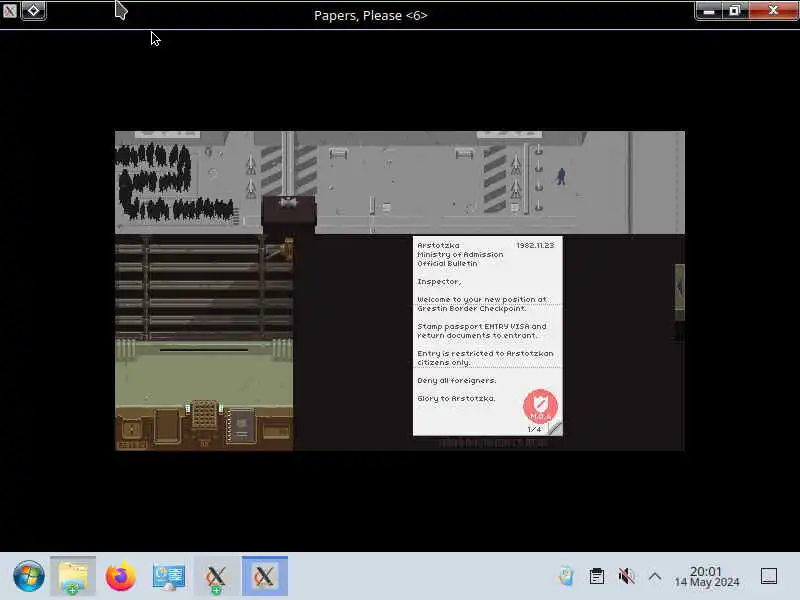
Task: Click the red M.O.A seal stamp
Action: [x=540, y=406]
